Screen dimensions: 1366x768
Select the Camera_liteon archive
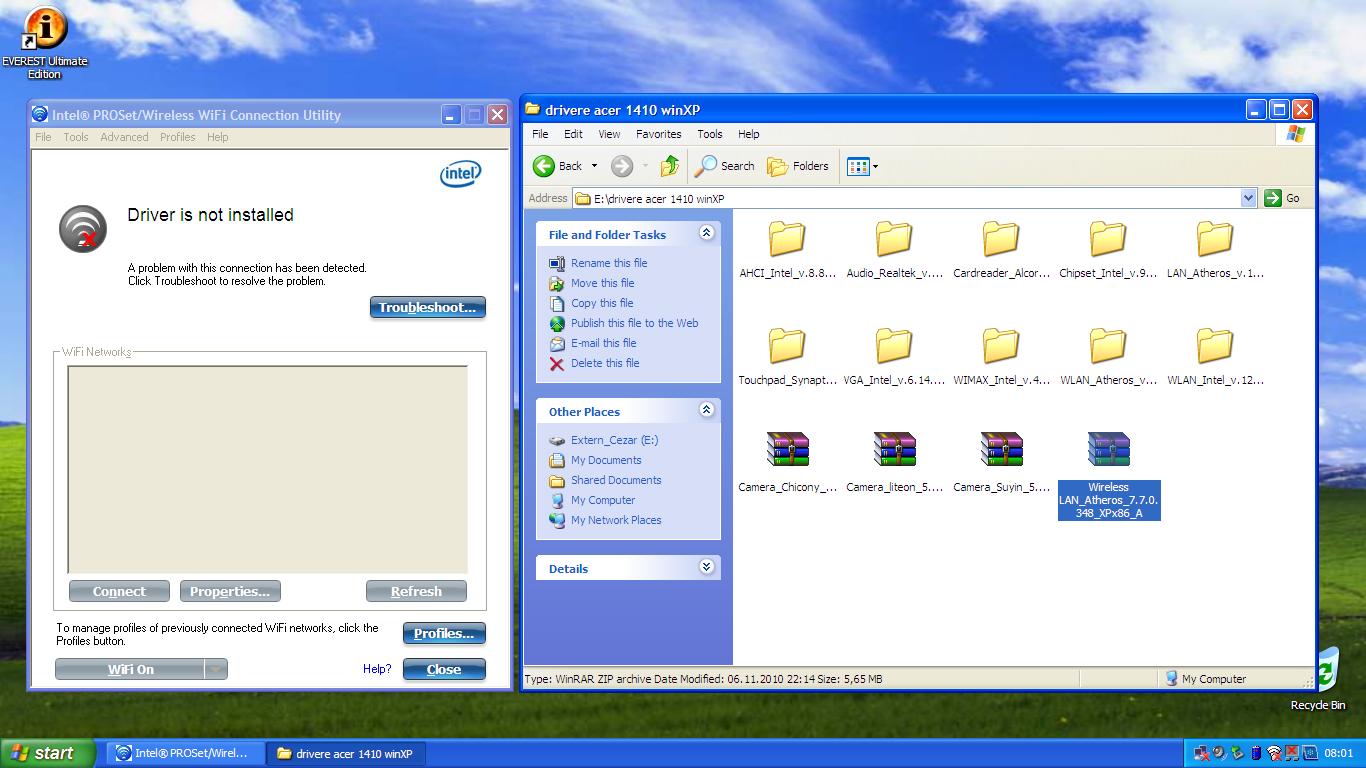pyautogui.click(x=895, y=463)
